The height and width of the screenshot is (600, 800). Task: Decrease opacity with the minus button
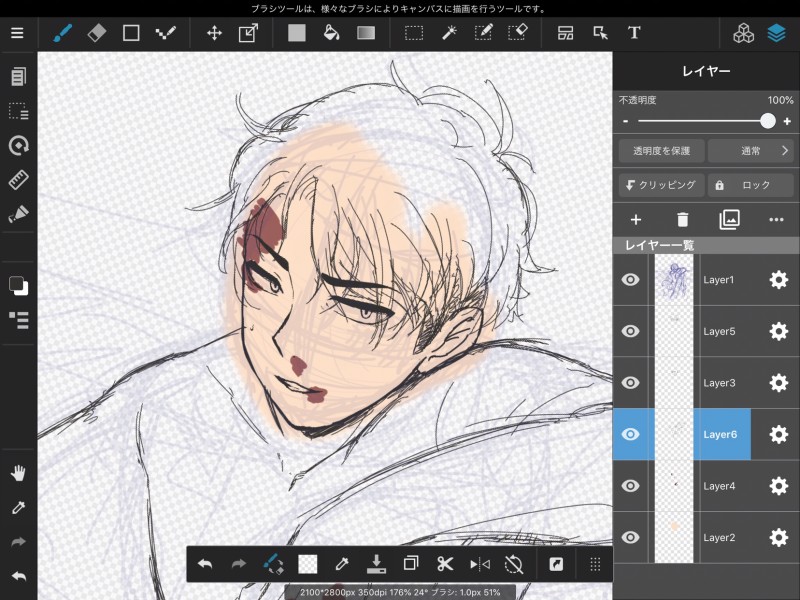(626, 121)
